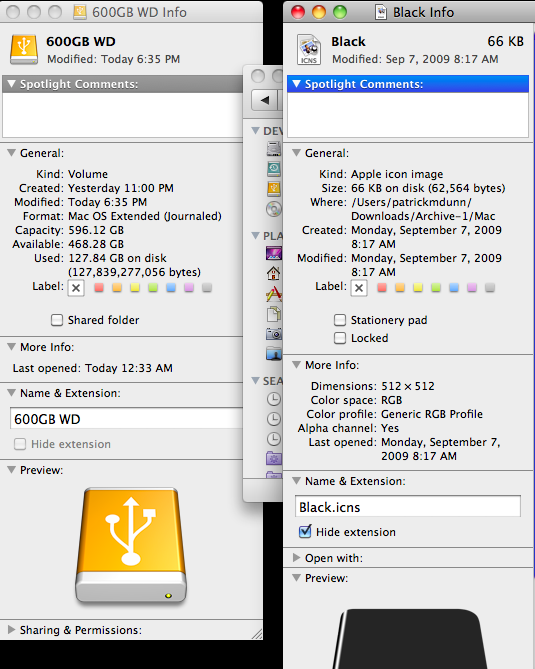Click the Finder back arrow button
The width and height of the screenshot is (535, 669).
(265, 101)
